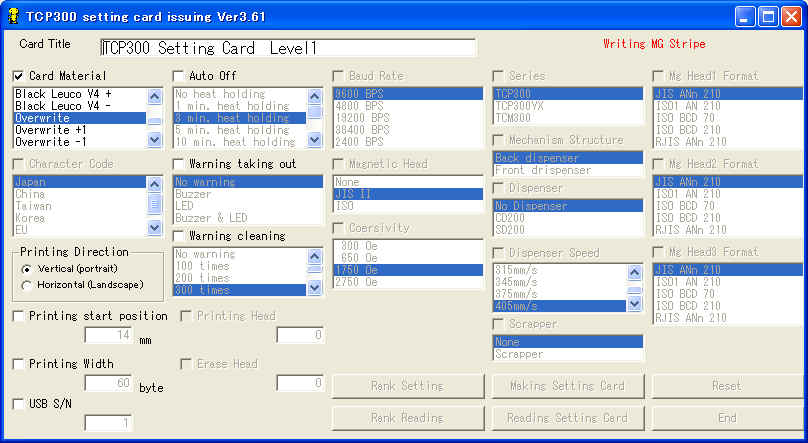Click the Rank Setting button
This screenshot has width=808, height=443.
pyautogui.click(x=408, y=386)
